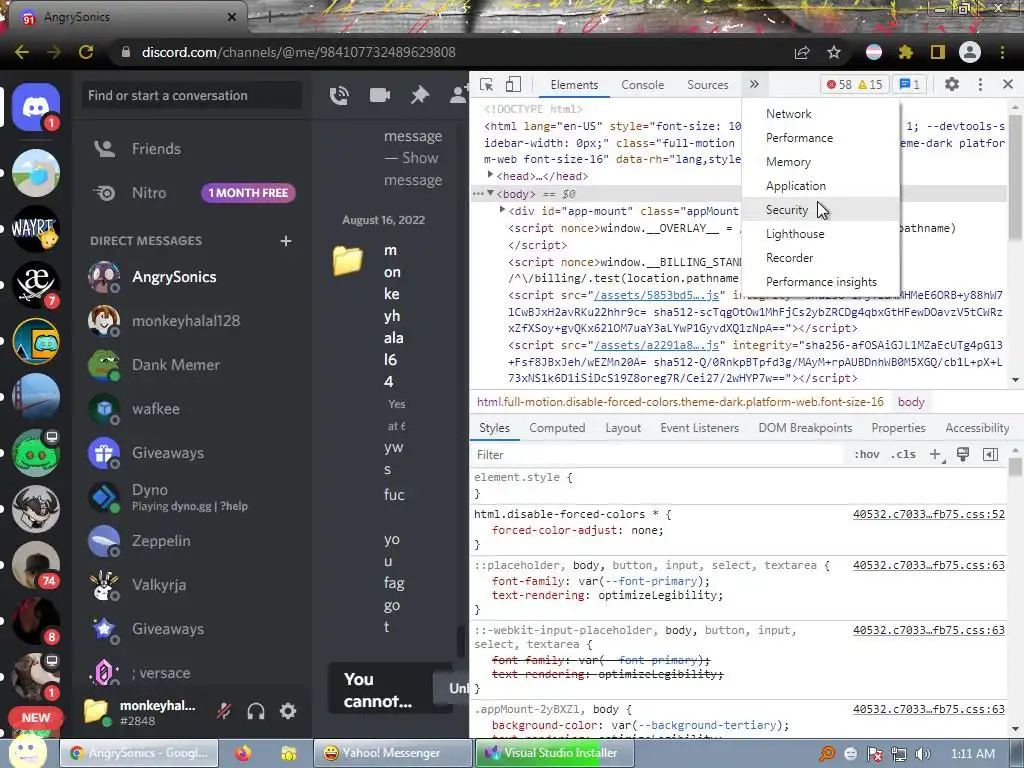Click the Find or start a conversation field
The height and width of the screenshot is (768, 1024).
tap(192, 96)
